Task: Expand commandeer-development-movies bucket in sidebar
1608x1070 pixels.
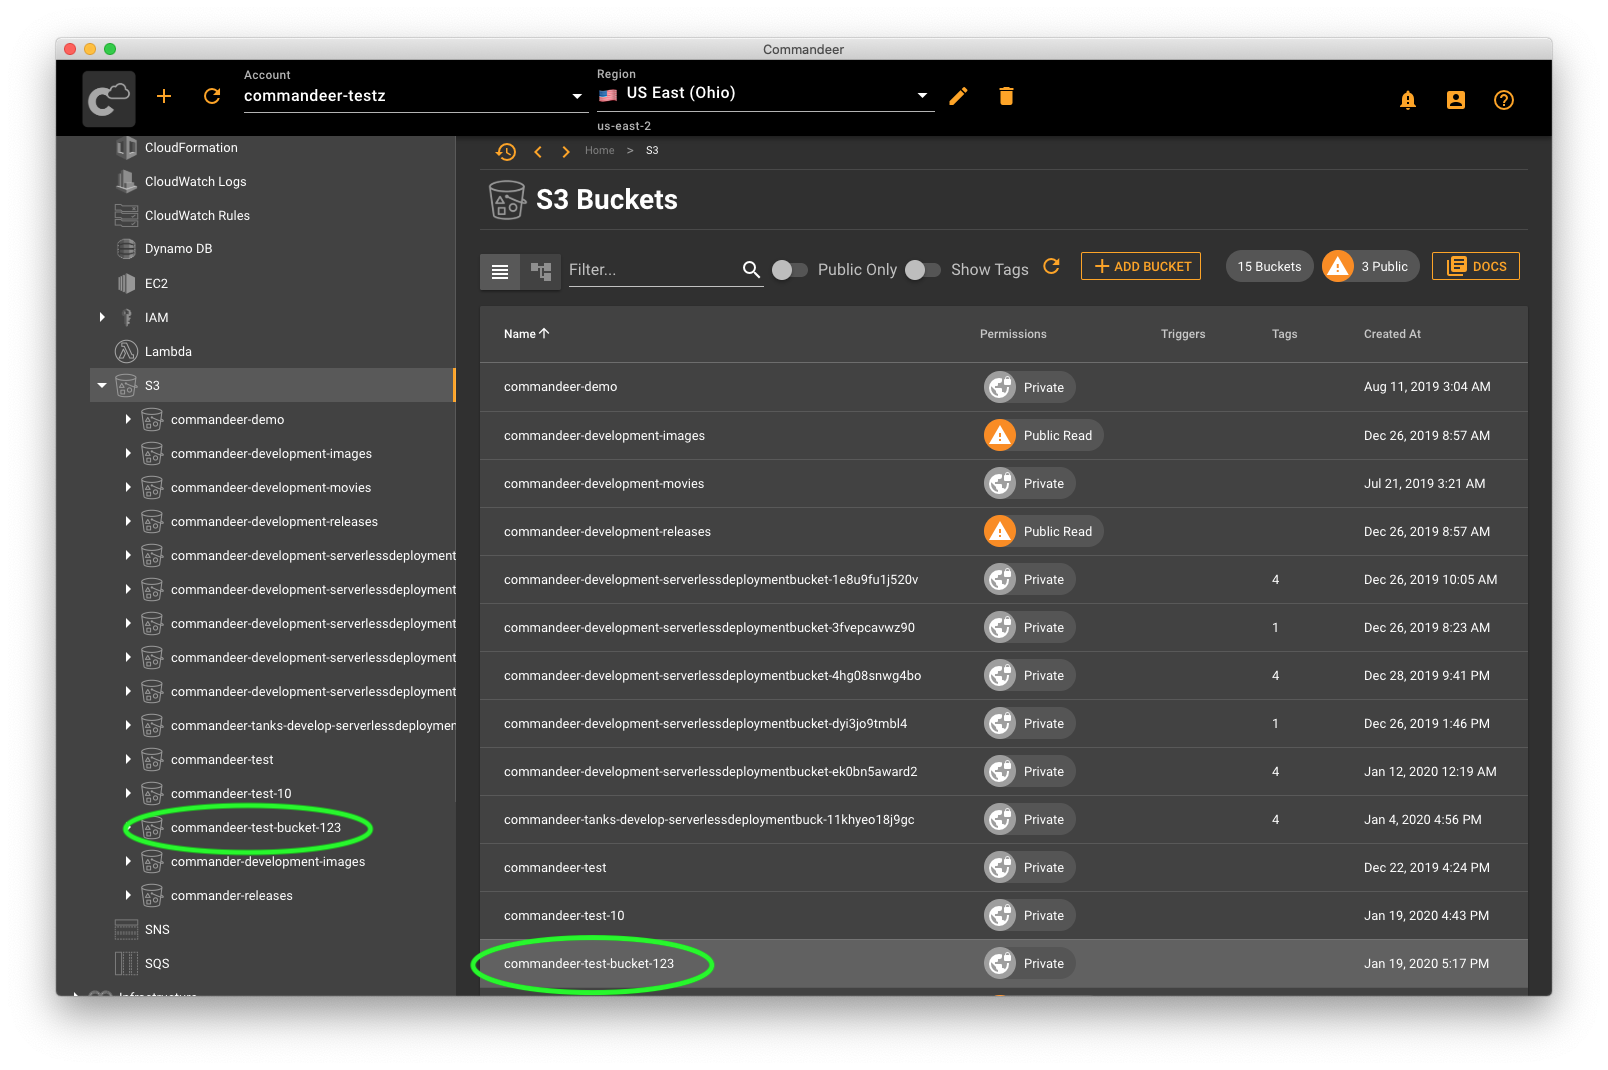Action: [x=128, y=487]
